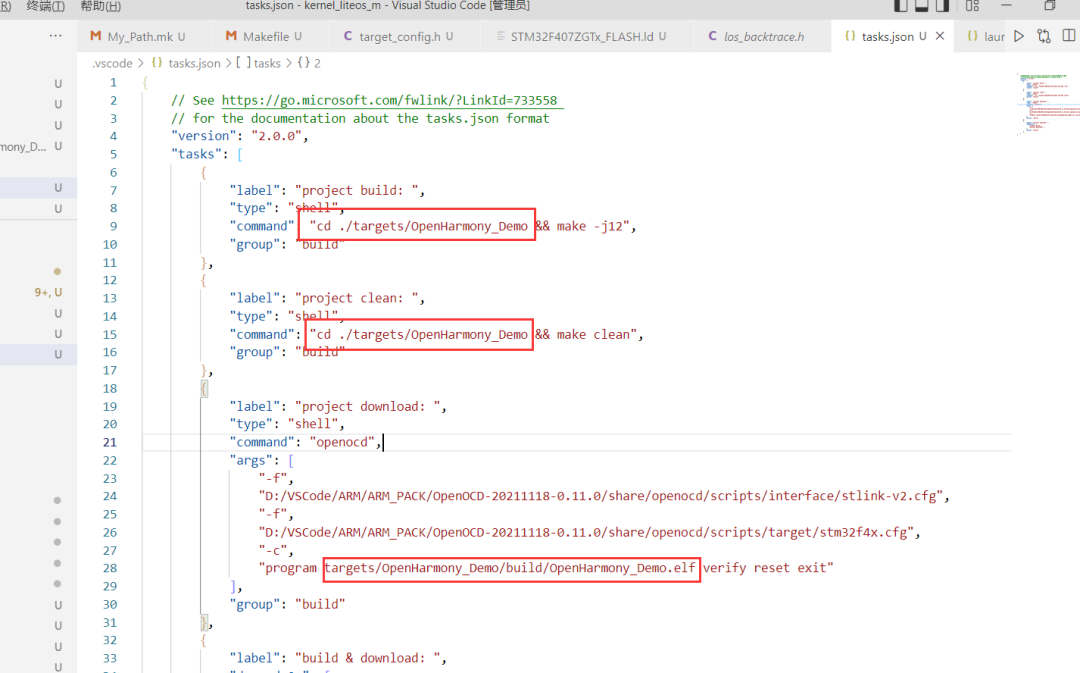1080x673 pixels.
Task: Open the 帮助(H) menu
Action: [x=101, y=6]
